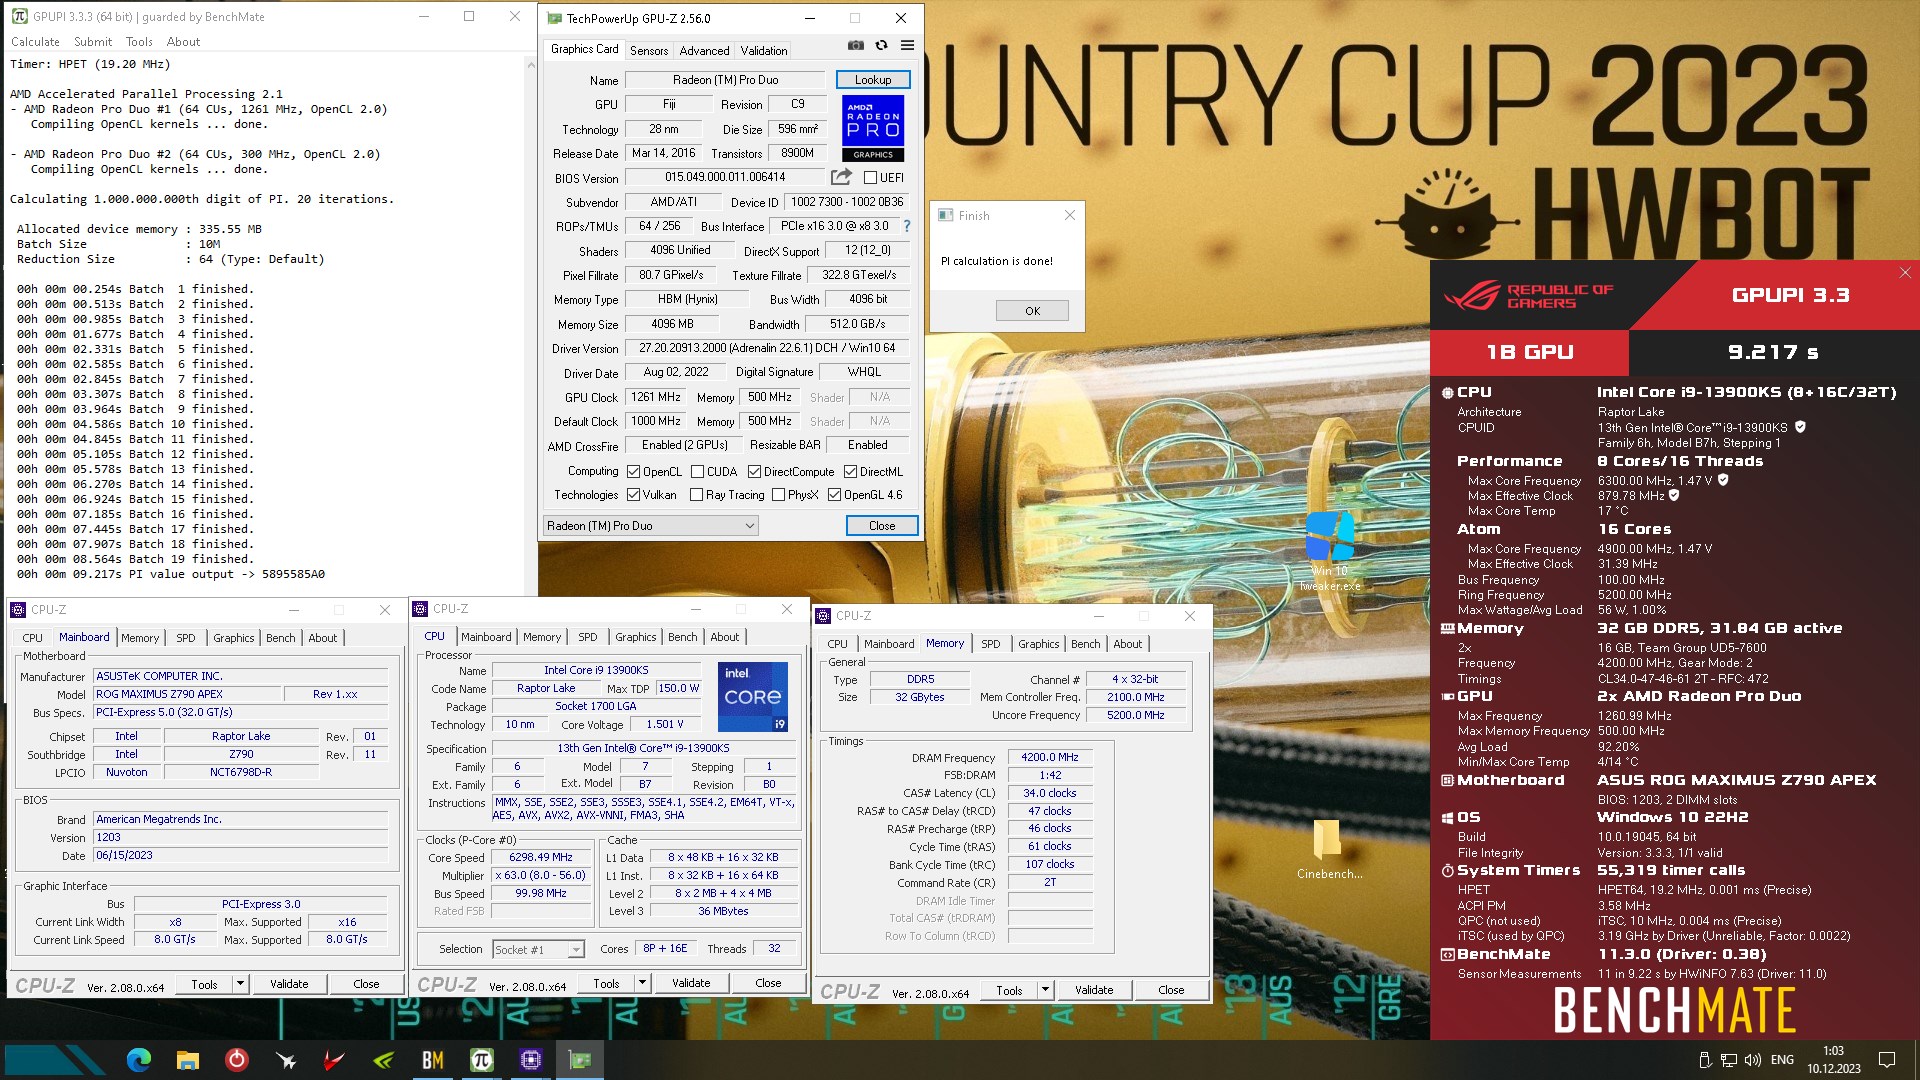This screenshot has height=1080, width=1920.
Task: Toggle the PhysX checkbox
Action: click(778, 495)
